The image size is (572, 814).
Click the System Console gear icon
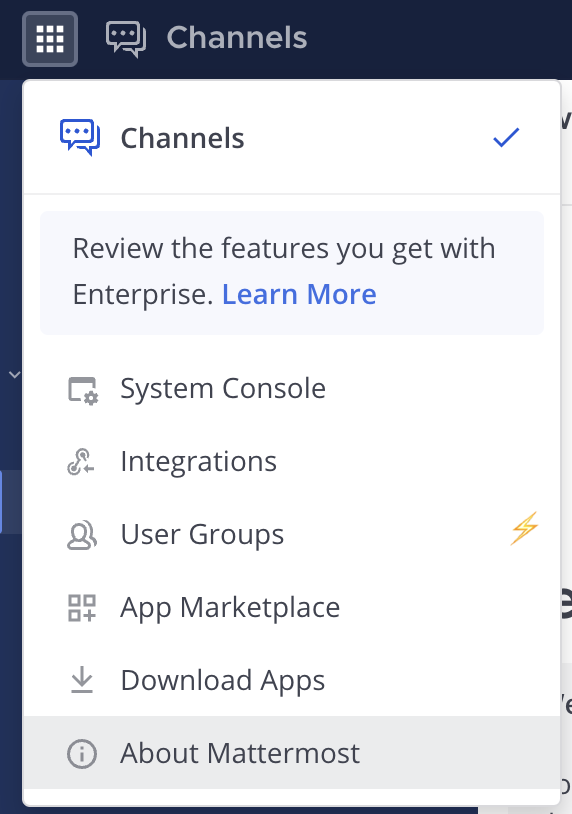click(x=83, y=390)
